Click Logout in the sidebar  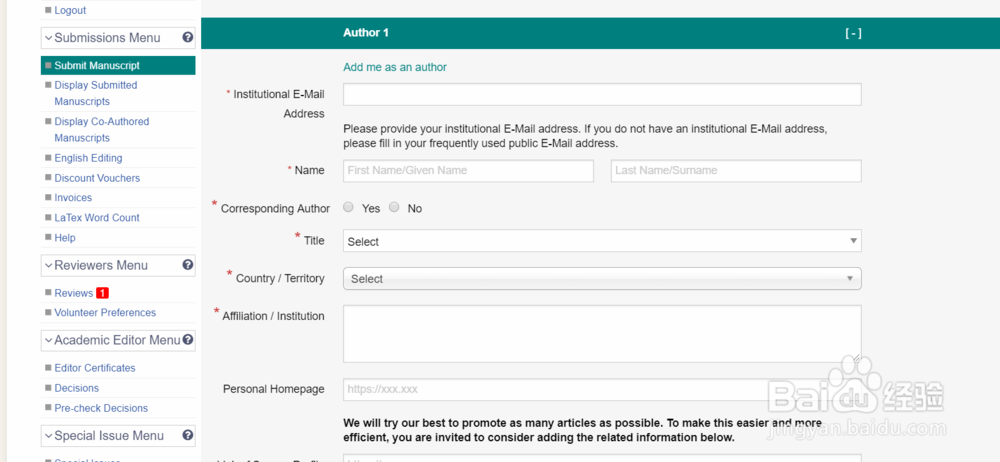(70, 10)
